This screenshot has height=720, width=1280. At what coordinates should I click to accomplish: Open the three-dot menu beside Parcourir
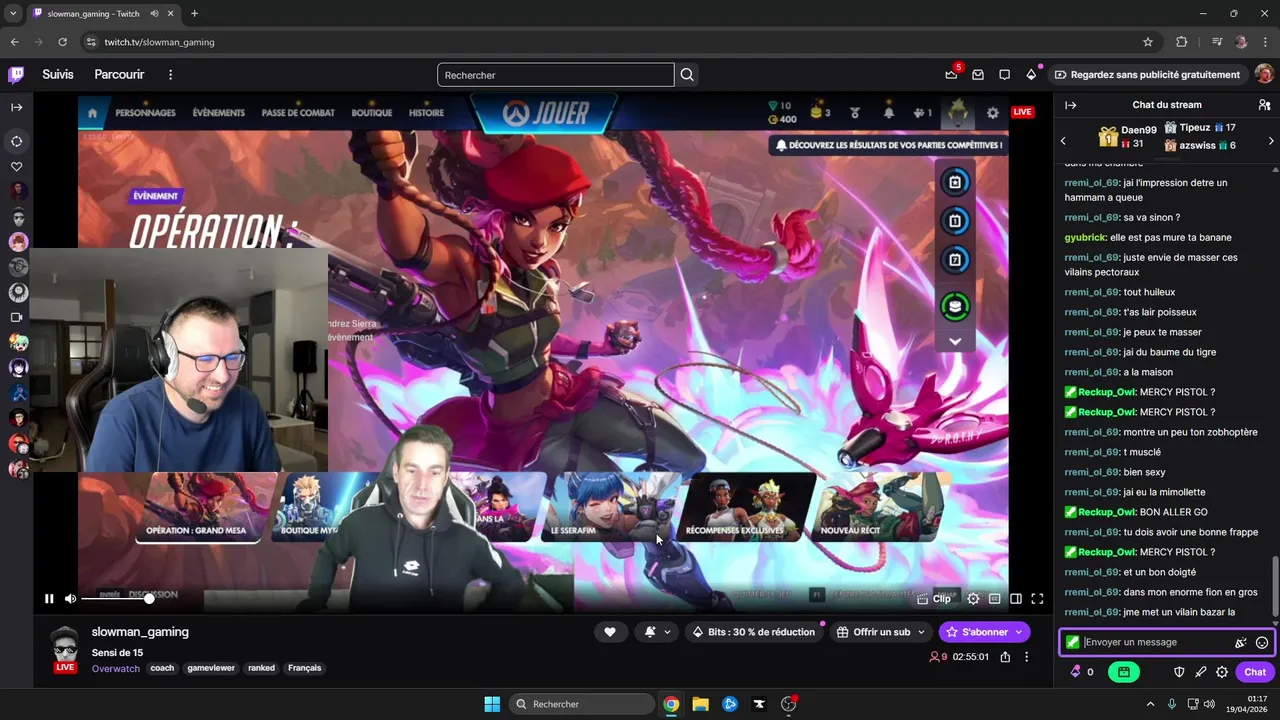[x=170, y=75]
